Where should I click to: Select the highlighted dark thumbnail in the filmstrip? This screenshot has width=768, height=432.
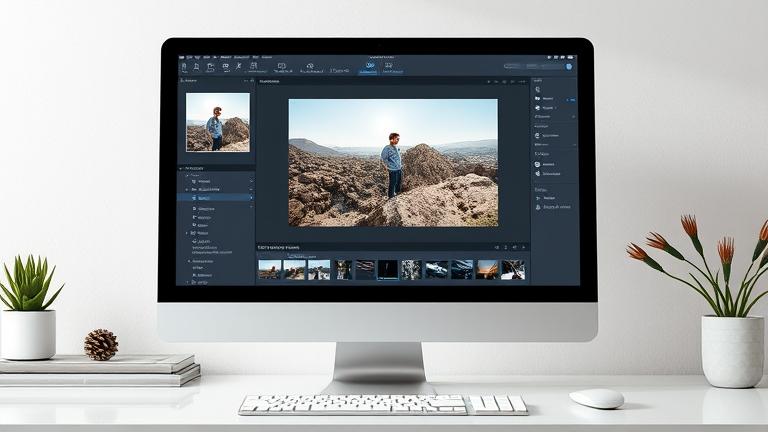coord(388,270)
